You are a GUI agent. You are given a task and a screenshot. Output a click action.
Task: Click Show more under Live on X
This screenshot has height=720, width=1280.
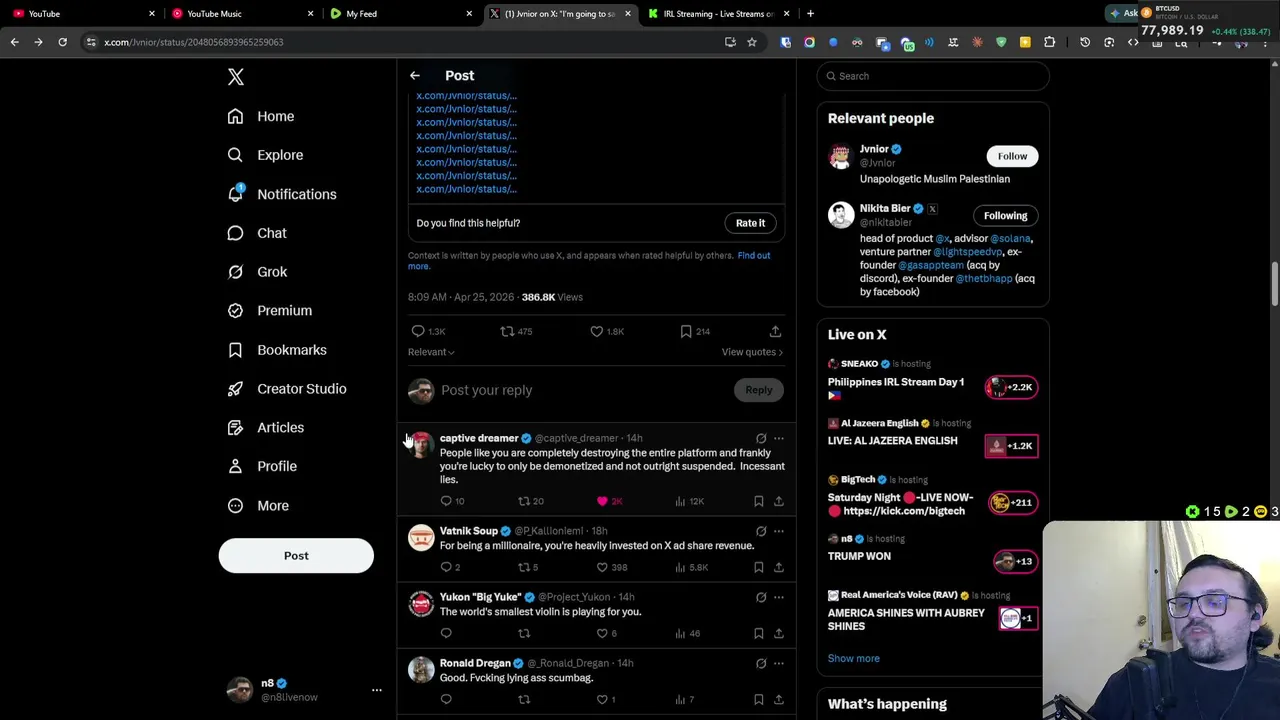[x=853, y=659]
